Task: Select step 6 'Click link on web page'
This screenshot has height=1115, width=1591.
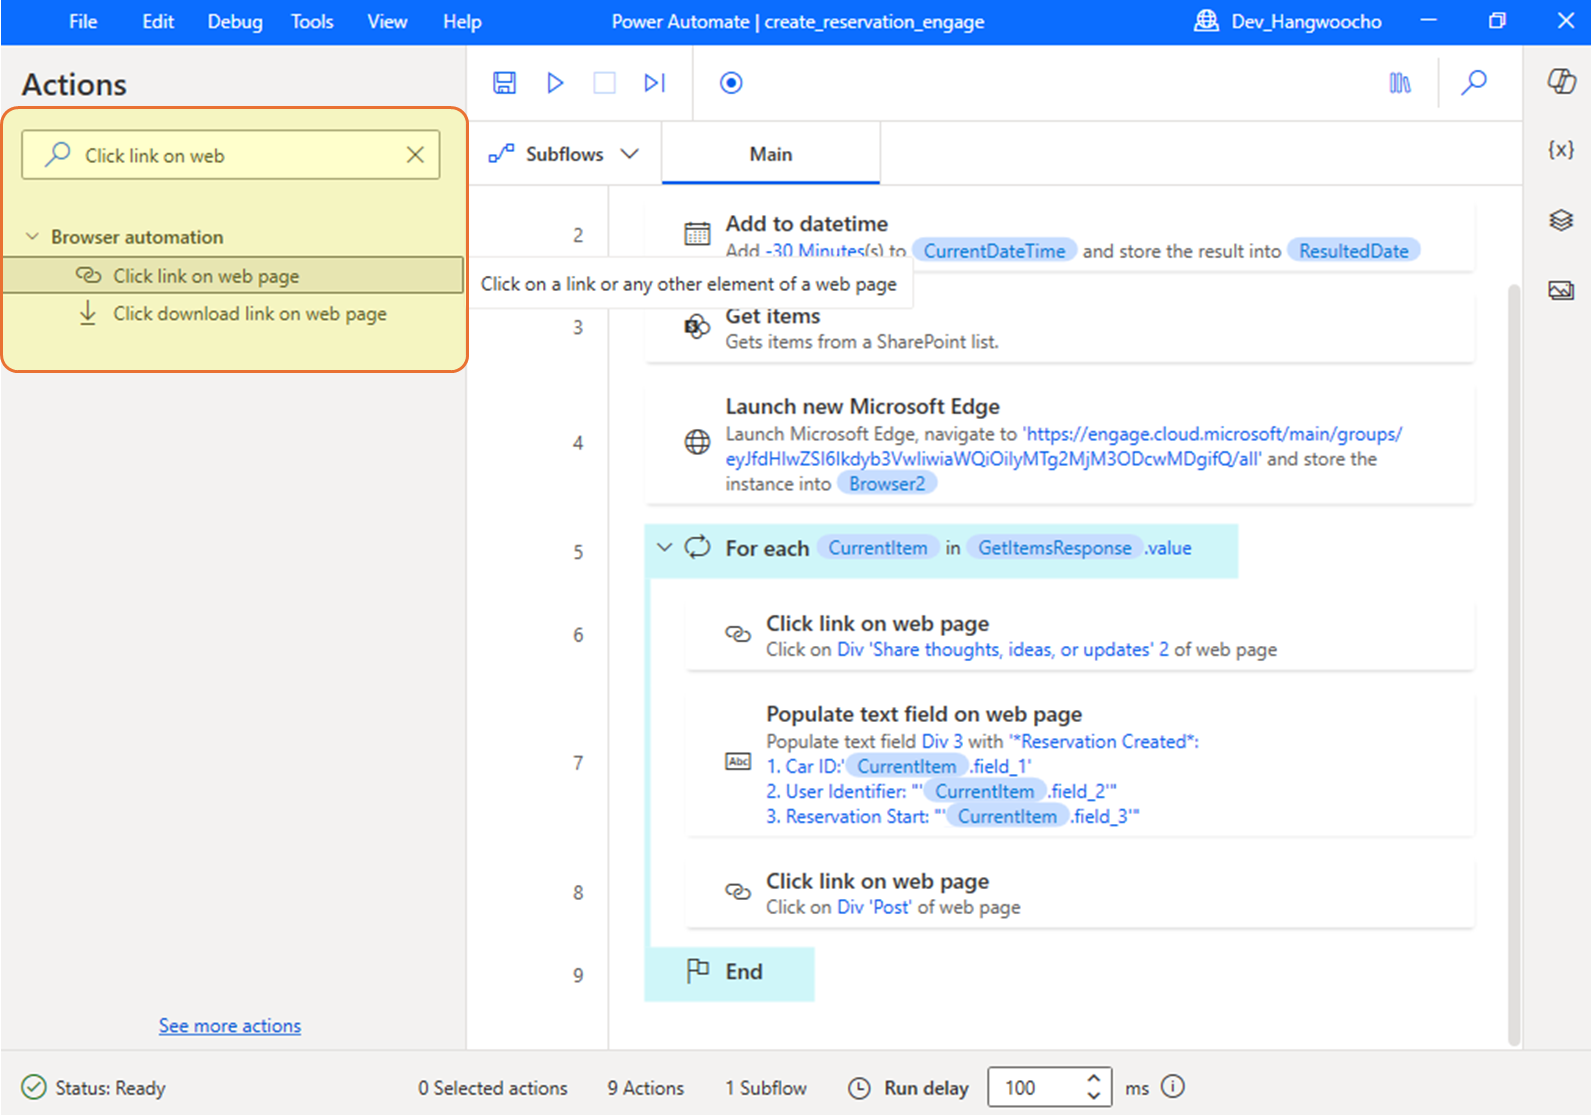Action: tap(1080, 636)
